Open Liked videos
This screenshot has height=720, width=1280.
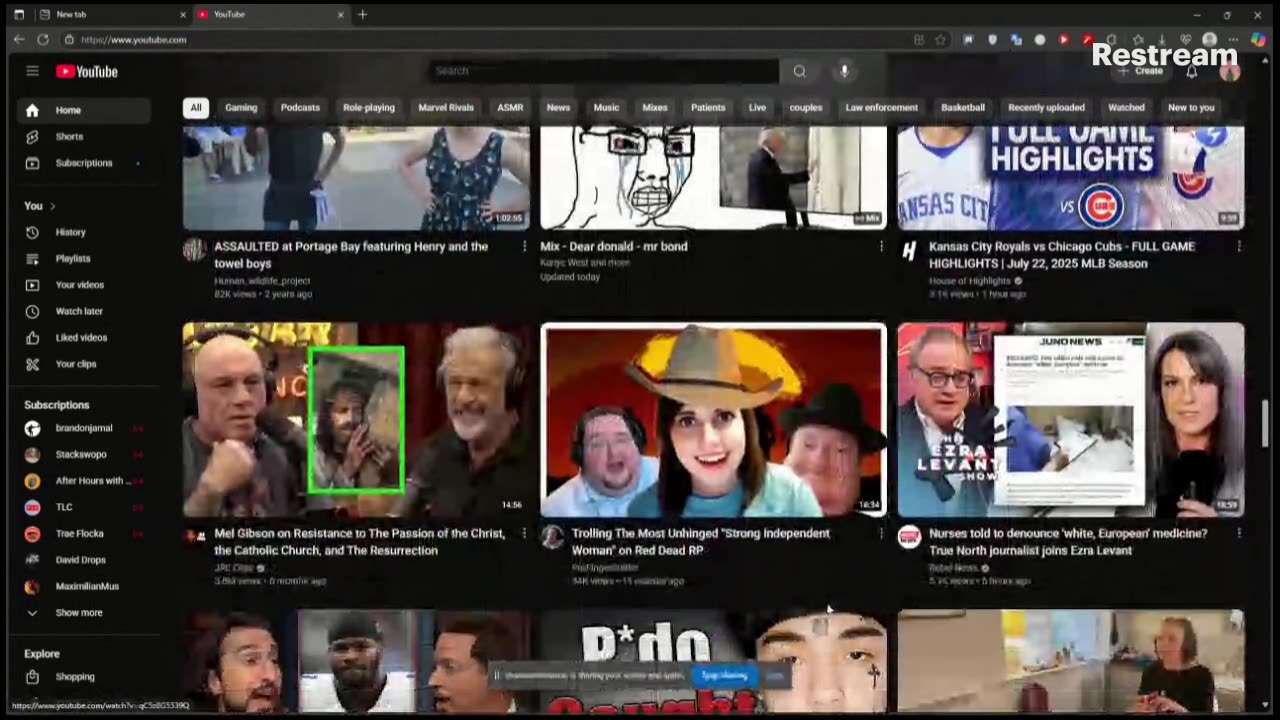(x=84, y=338)
